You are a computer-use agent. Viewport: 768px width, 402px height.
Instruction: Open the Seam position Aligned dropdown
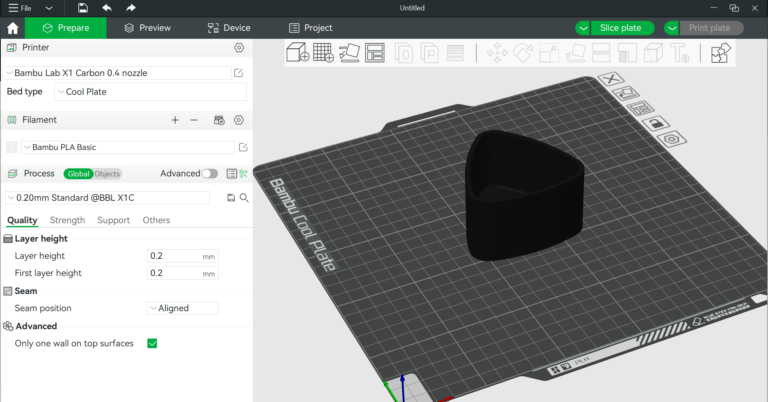coord(183,308)
